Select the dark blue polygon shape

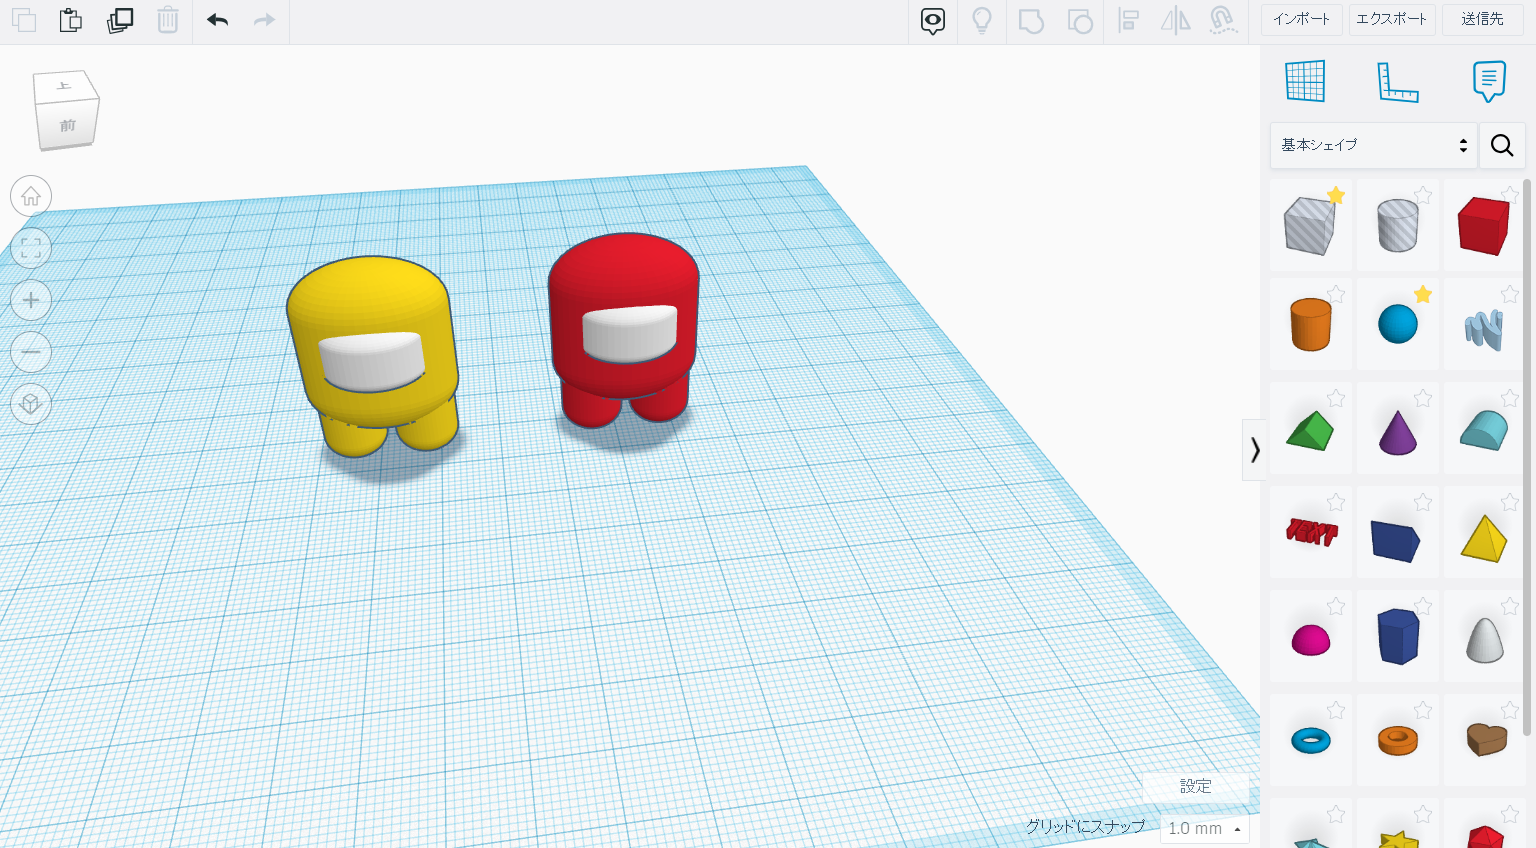click(x=1397, y=637)
